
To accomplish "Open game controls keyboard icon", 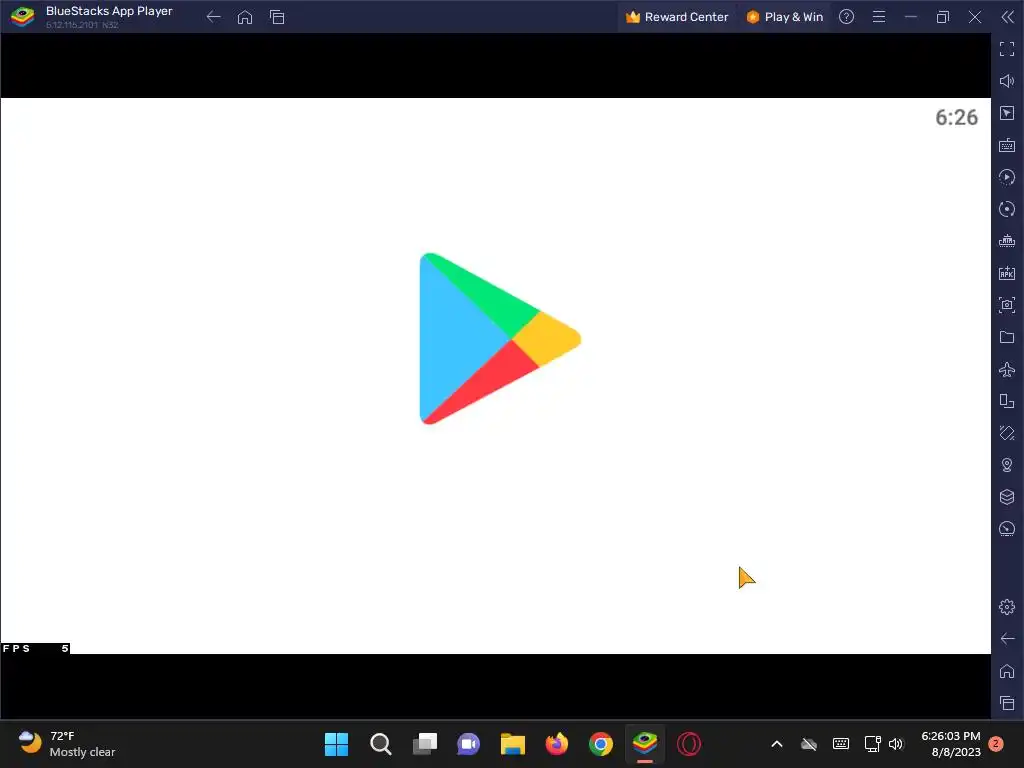I will pyautogui.click(x=1007, y=145).
